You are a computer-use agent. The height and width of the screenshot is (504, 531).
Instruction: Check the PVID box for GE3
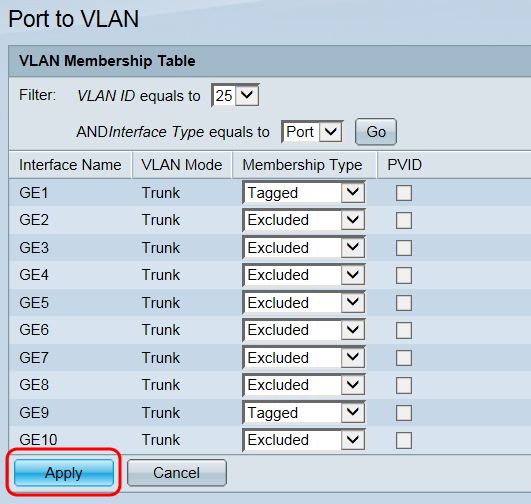(404, 248)
